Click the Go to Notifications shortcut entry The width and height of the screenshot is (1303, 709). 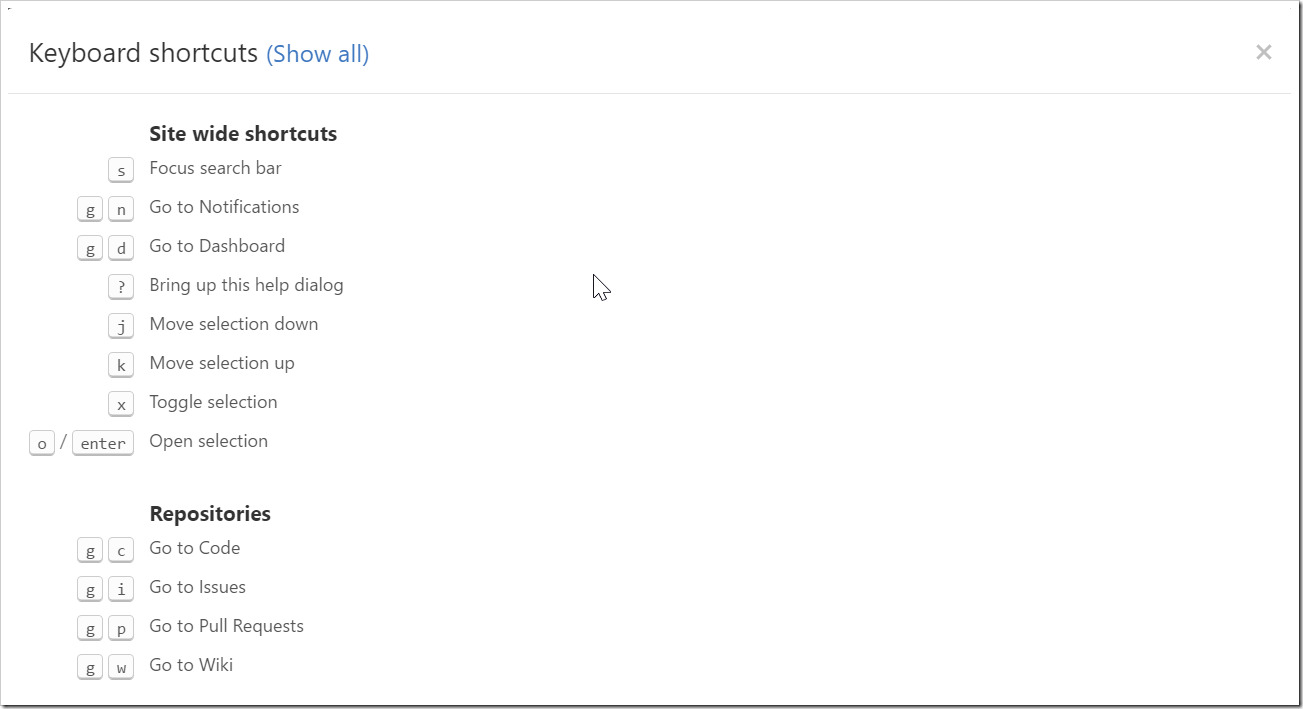tap(224, 207)
